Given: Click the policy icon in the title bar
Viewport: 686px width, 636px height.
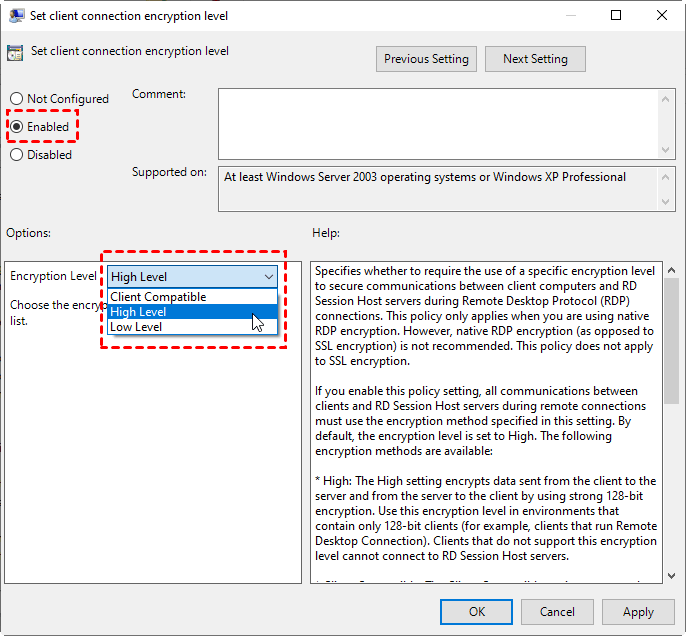Looking at the screenshot, I should pyautogui.click(x=16, y=16).
